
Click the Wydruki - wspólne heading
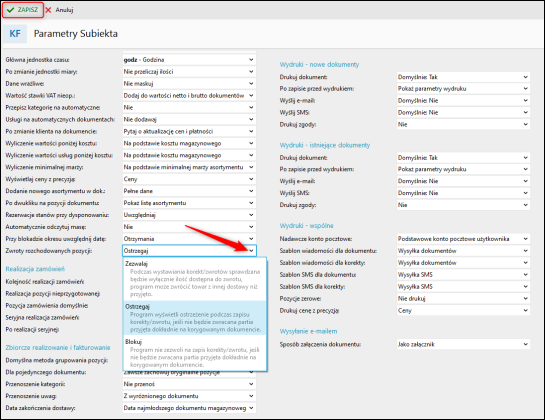(307, 226)
